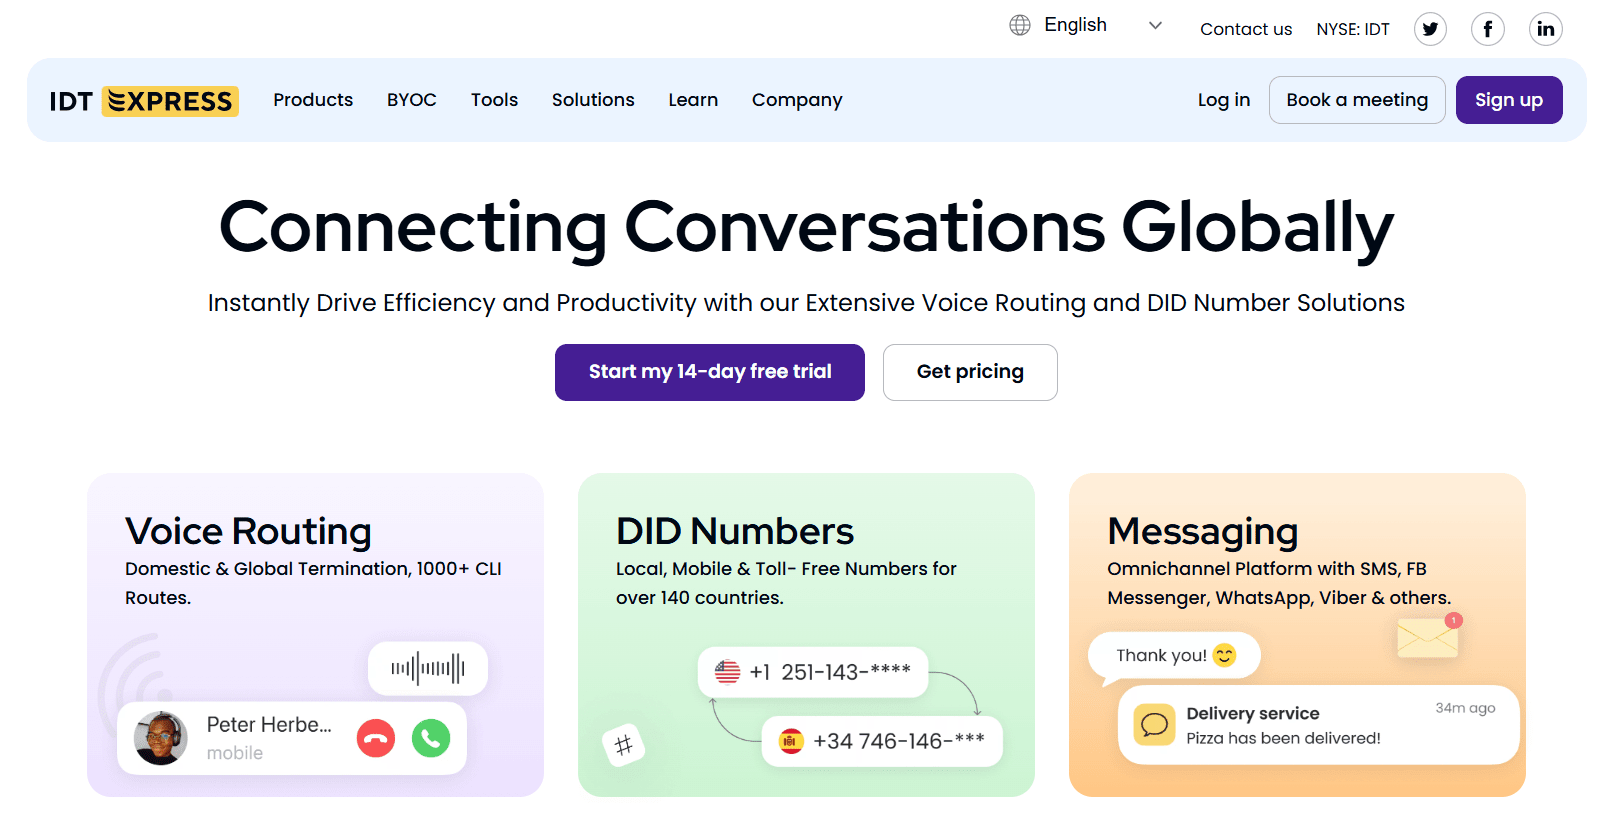This screenshot has height=817, width=1615.
Task: Click 'mobile' label under caller name
Action: click(235, 753)
